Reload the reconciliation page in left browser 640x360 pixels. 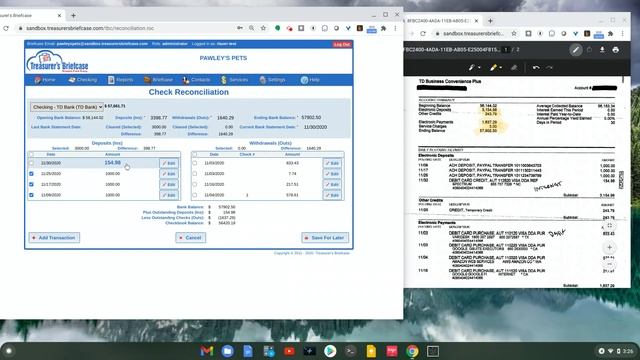(x=6, y=28)
